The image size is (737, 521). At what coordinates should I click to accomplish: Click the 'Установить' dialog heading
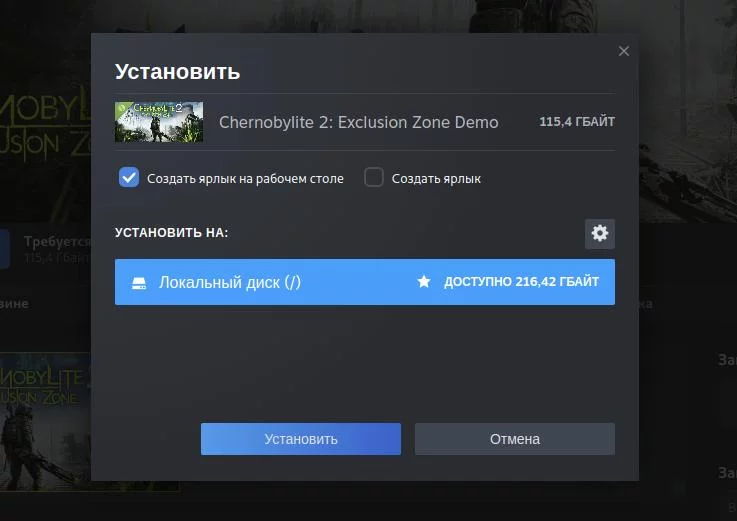[x=177, y=71]
